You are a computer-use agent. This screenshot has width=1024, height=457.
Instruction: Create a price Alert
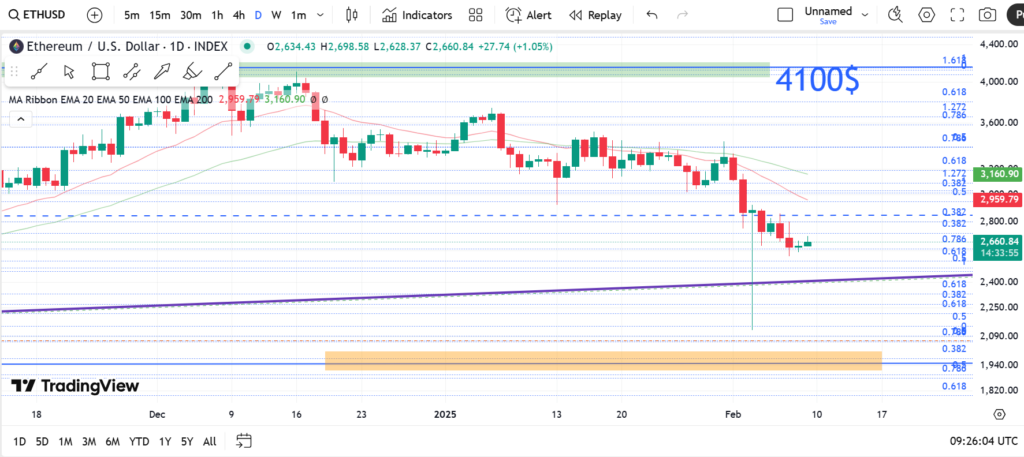pos(528,15)
